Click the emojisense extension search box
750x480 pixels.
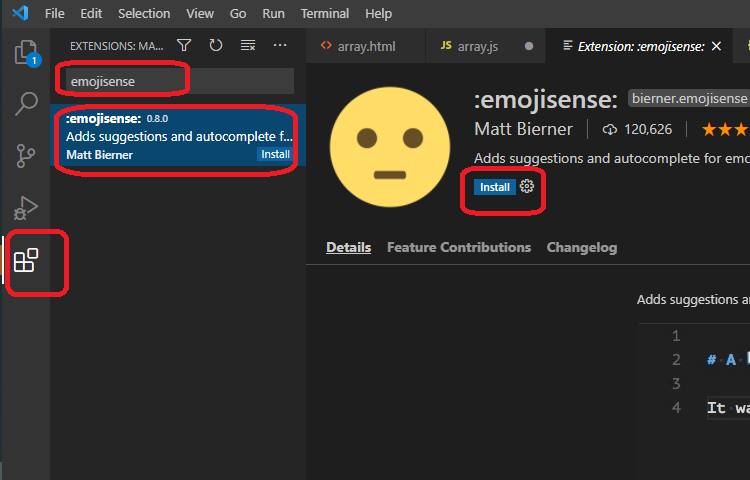(x=179, y=81)
